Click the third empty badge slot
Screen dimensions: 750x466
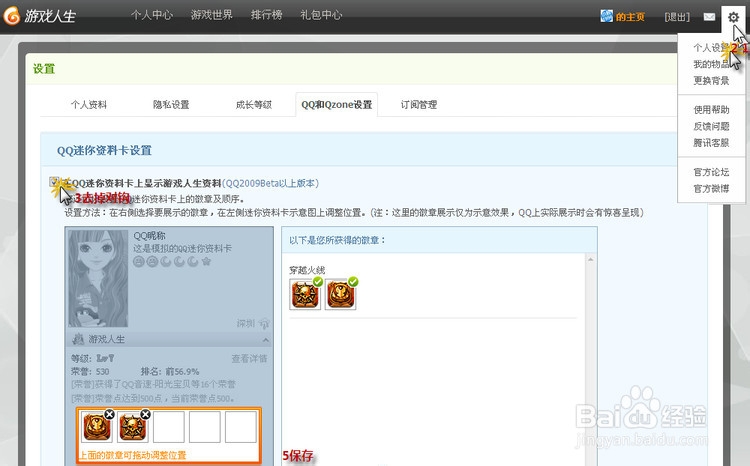(x=169, y=427)
